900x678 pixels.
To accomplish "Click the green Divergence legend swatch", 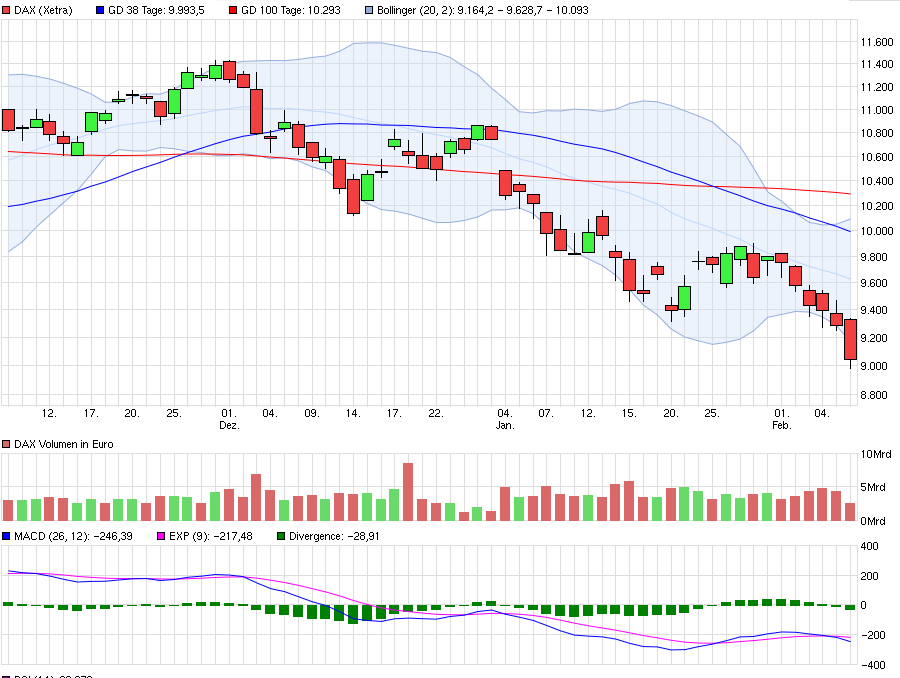I will (x=281, y=536).
